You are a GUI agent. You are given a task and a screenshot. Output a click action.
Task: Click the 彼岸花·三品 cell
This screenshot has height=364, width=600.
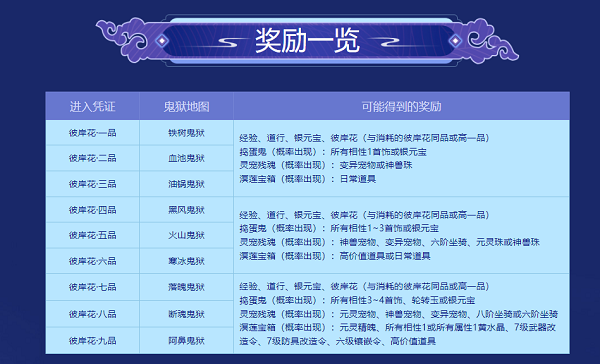click(x=92, y=184)
